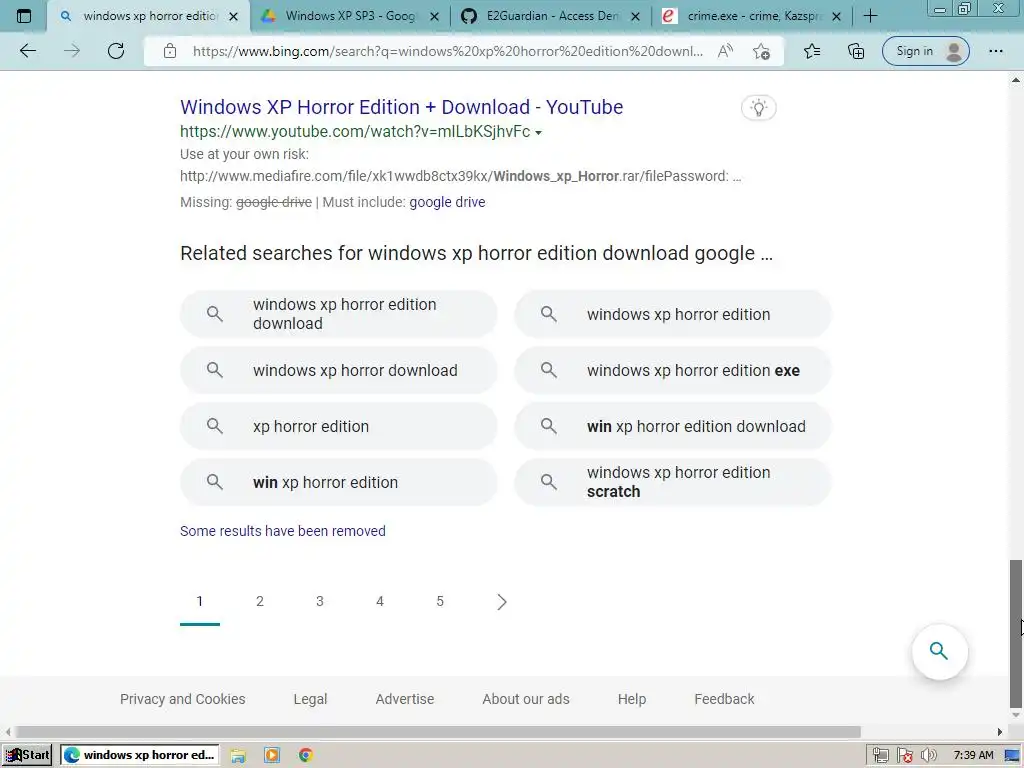Open Windows XP Horror Edition YouTube result
This screenshot has width=1024, height=768.
coord(402,107)
